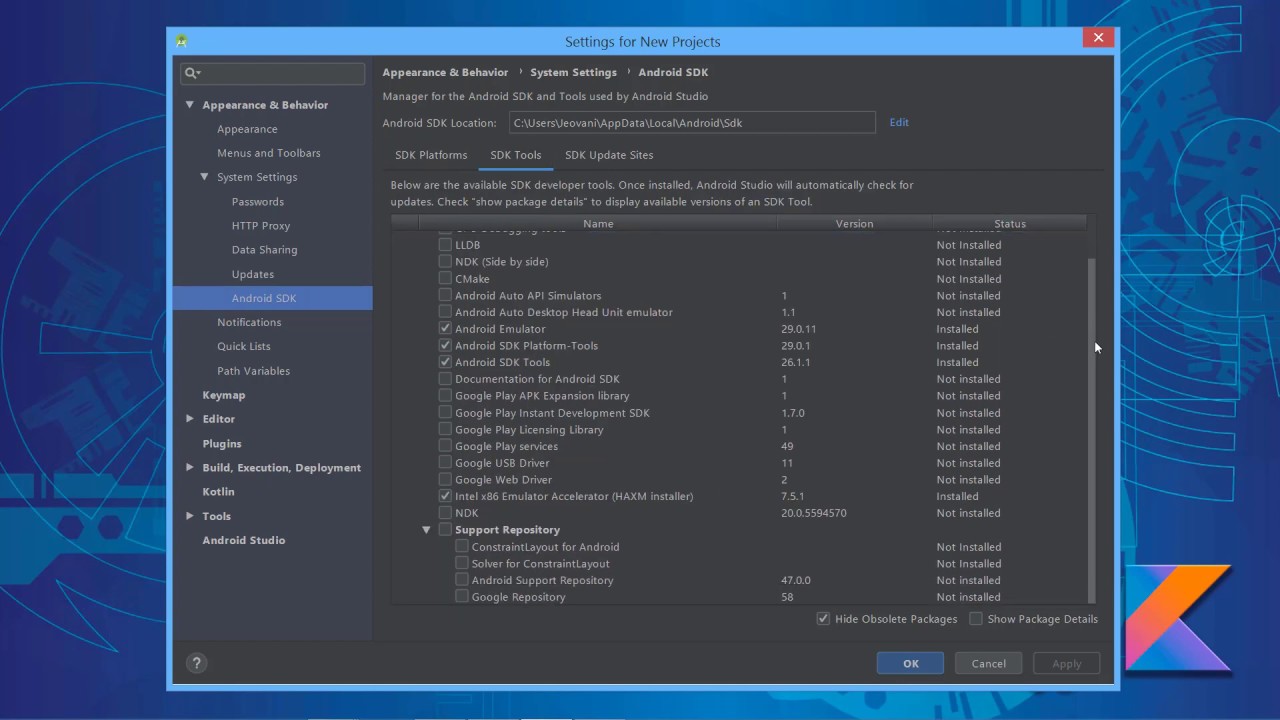Open Path Variables settings

click(253, 371)
